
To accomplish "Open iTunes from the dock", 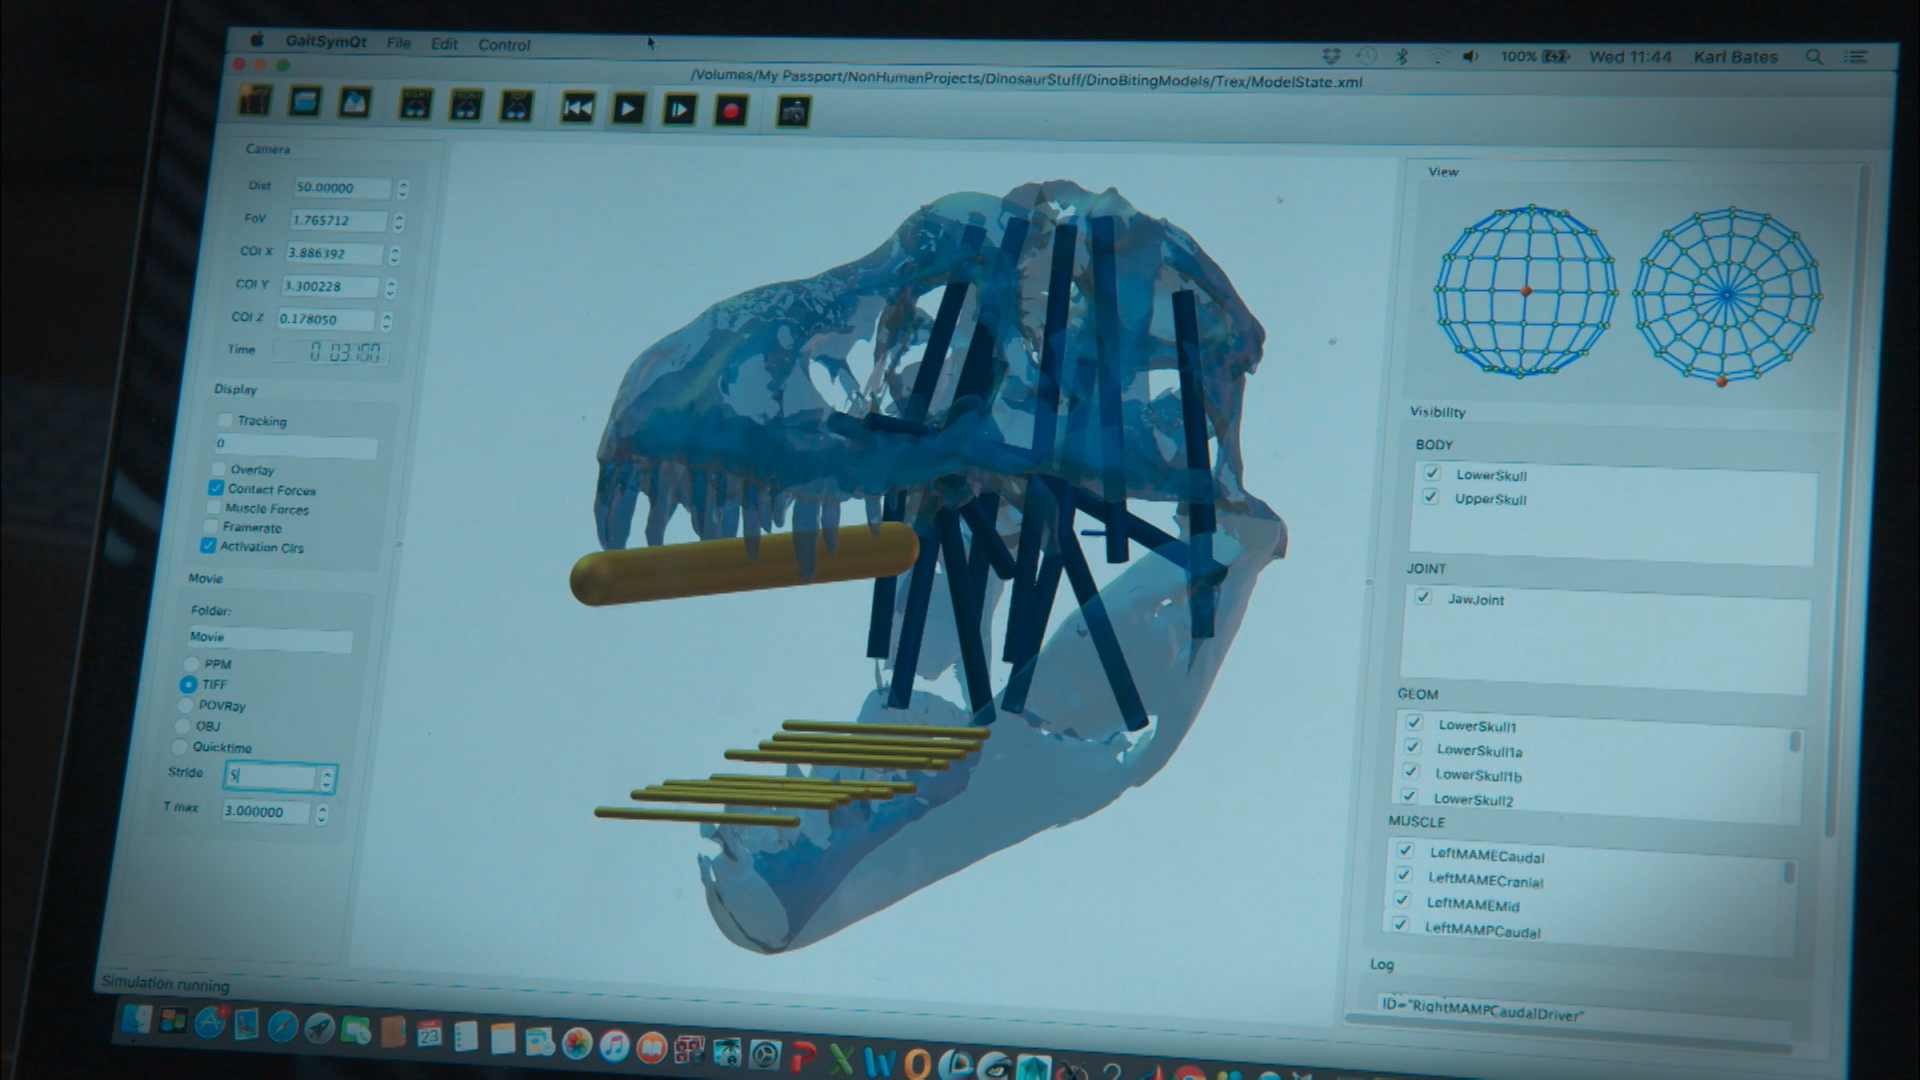I will point(614,1045).
